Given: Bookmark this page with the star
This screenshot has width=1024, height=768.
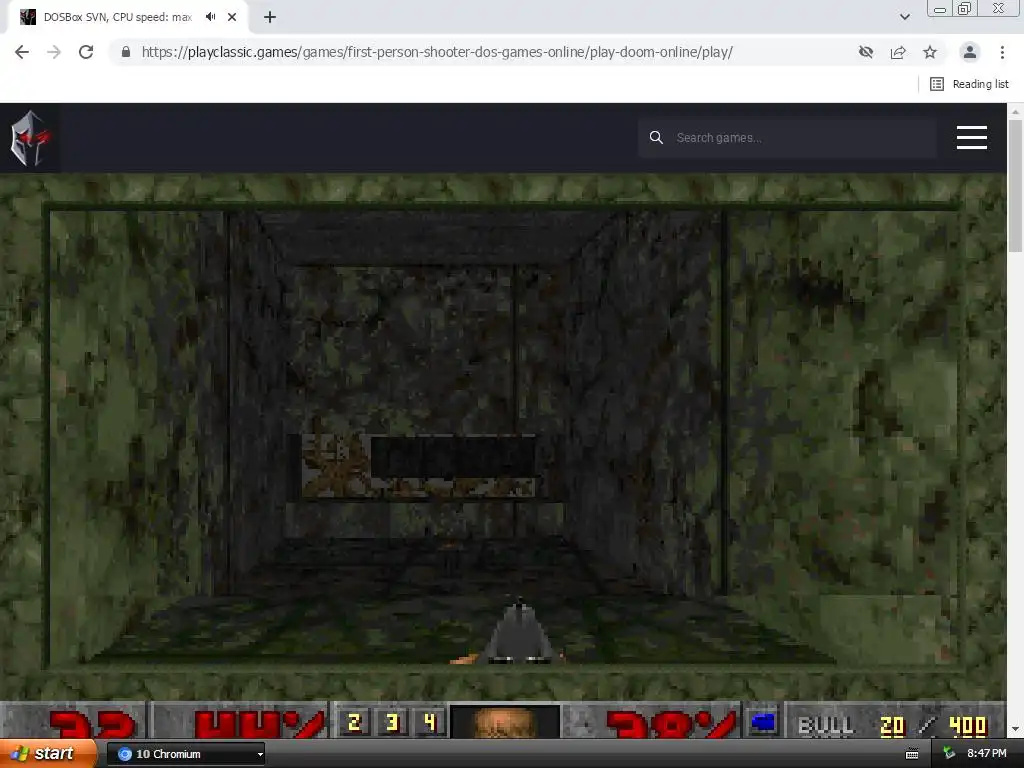Looking at the screenshot, I should click(930, 52).
